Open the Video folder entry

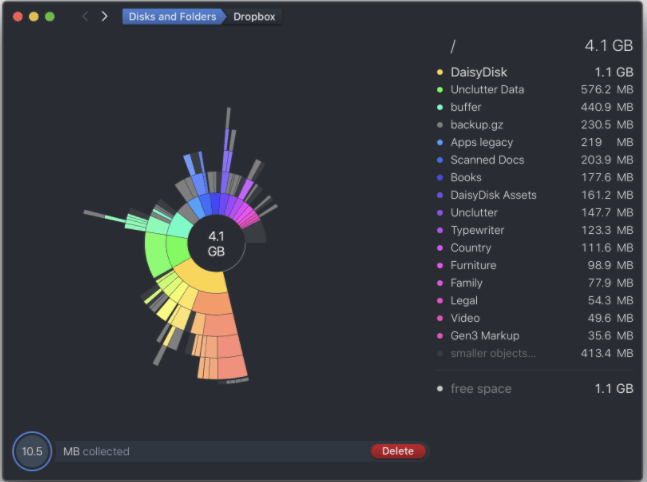click(535, 318)
